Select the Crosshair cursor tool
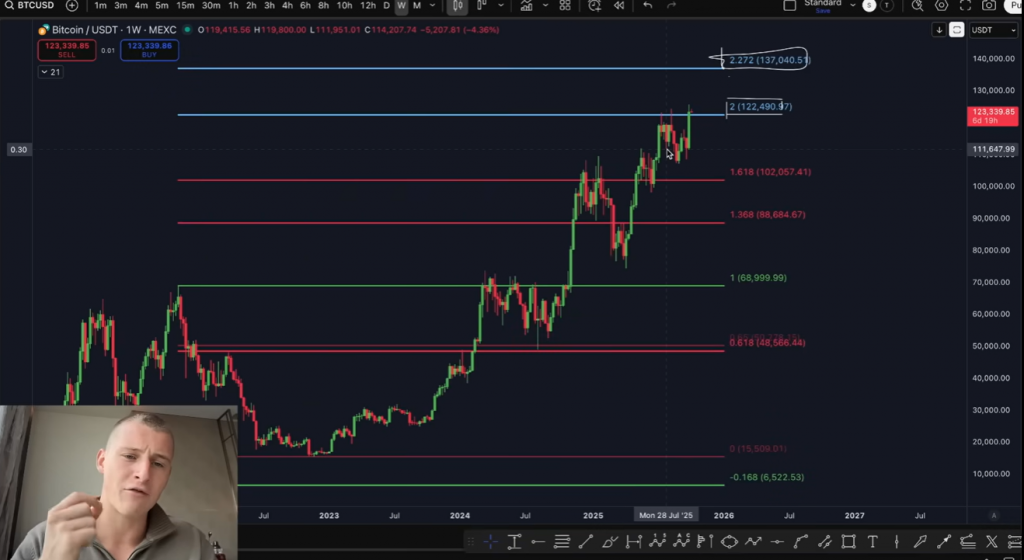Image resolution: width=1024 pixels, height=560 pixels. point(491,542)
